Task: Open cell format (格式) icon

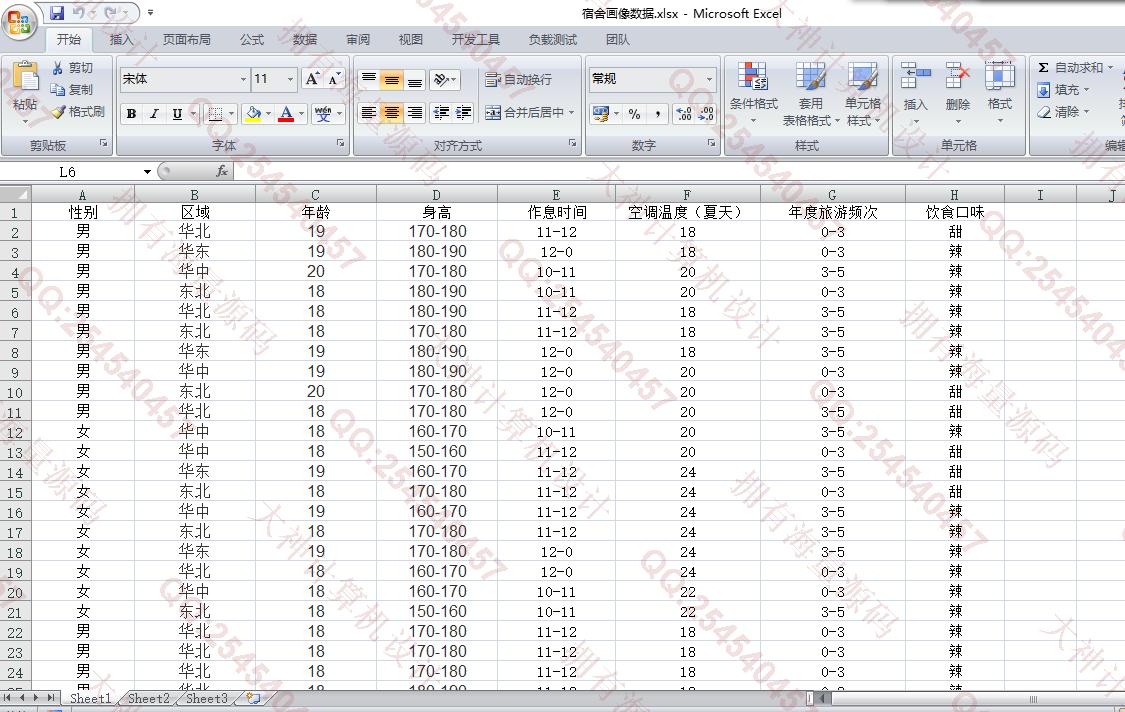Action: tap(999, 75)
